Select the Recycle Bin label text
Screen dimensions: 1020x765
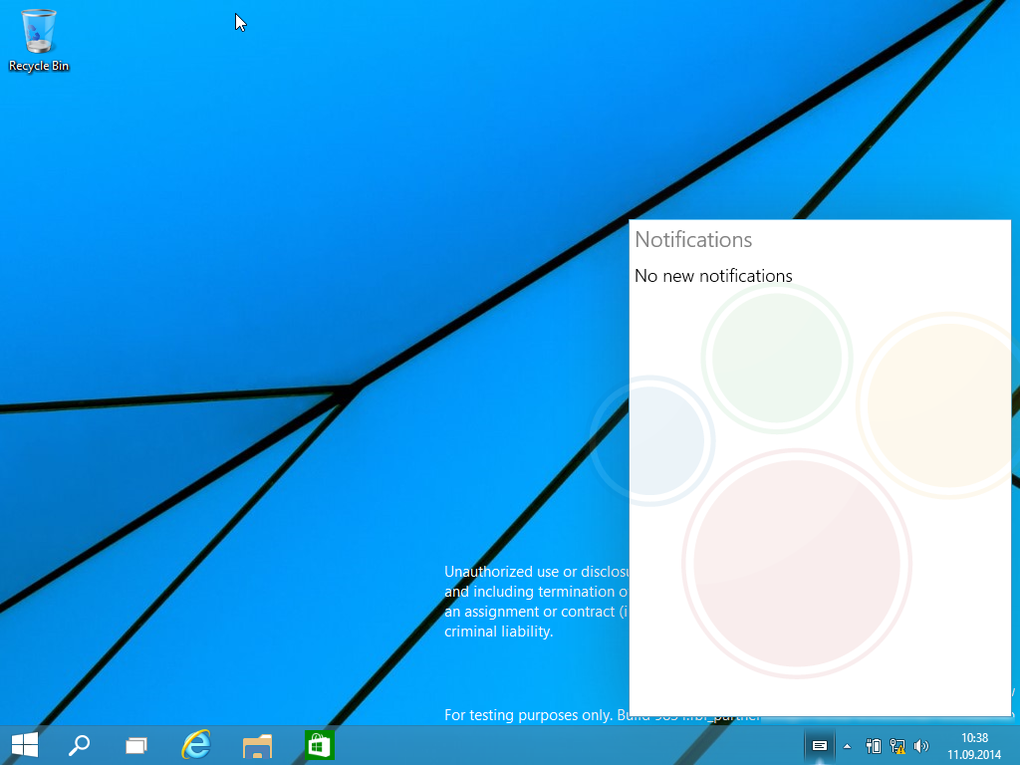[38, 67]
